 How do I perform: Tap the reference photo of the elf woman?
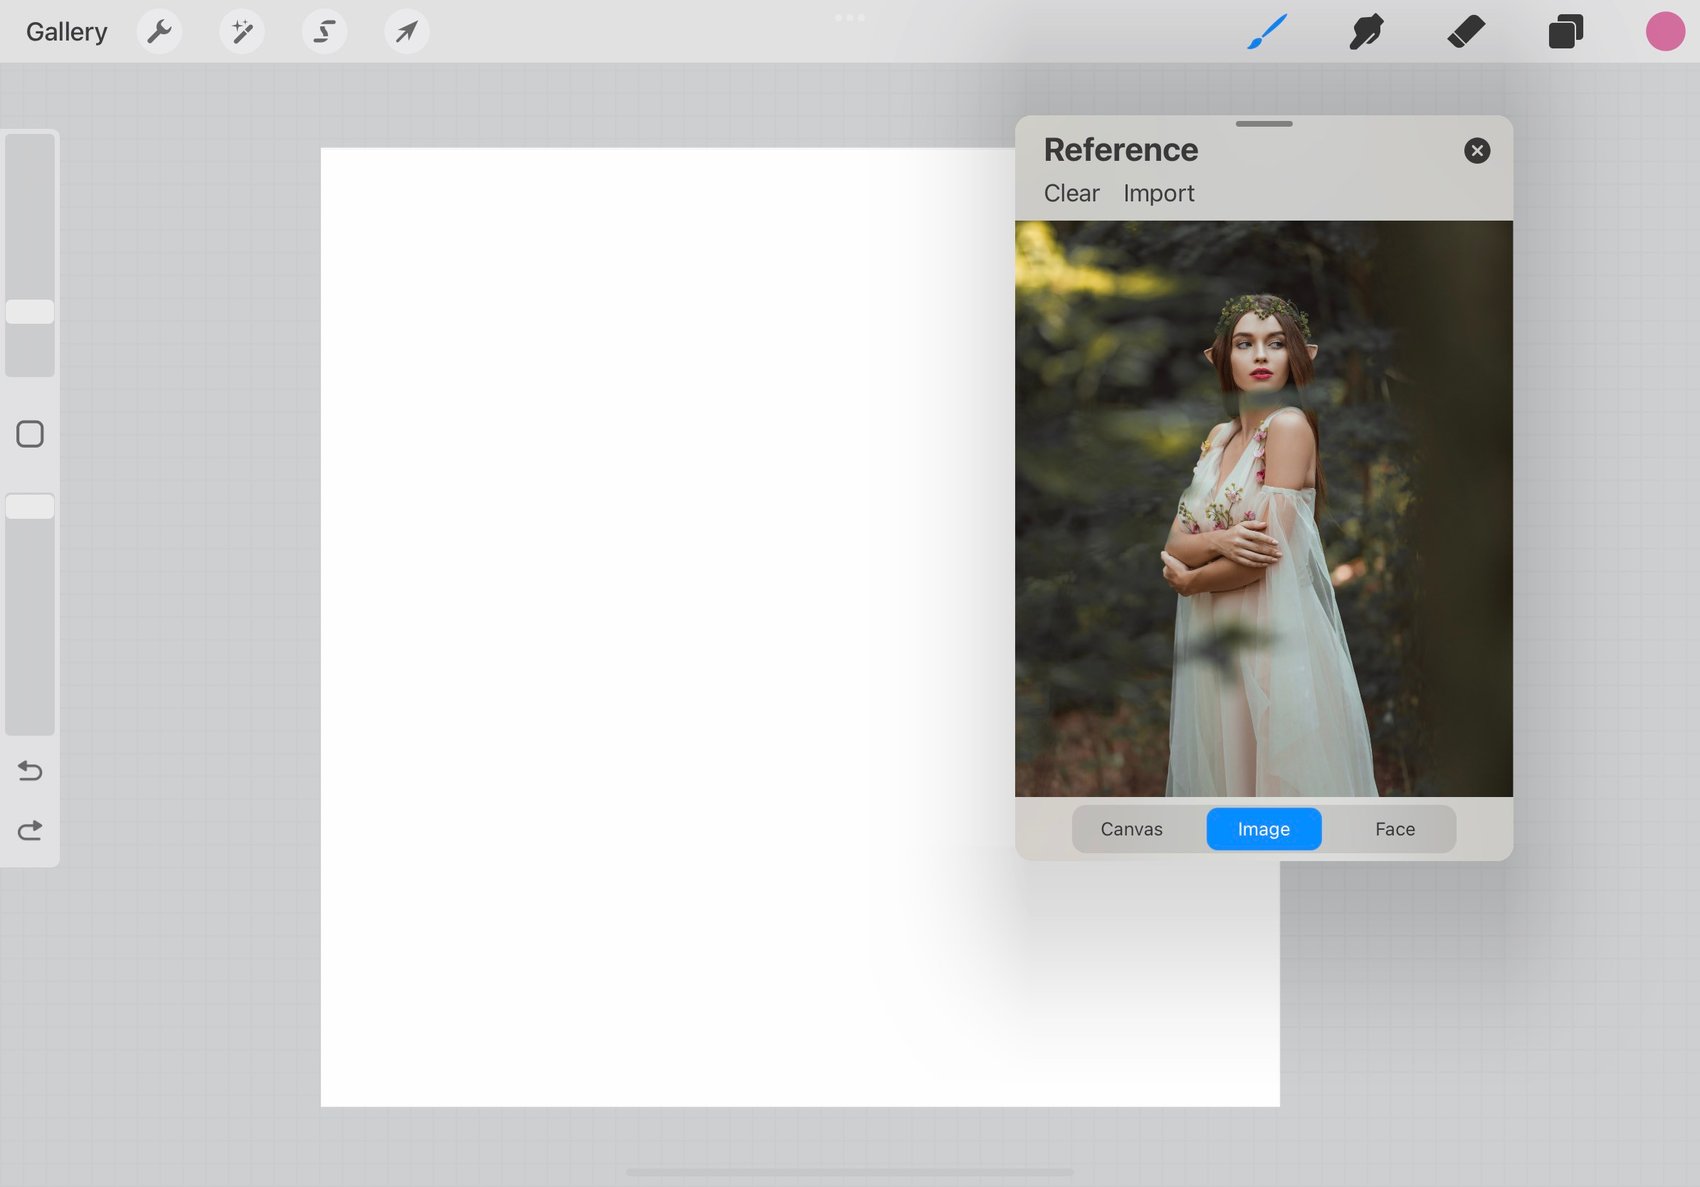tap(1264, 508)
